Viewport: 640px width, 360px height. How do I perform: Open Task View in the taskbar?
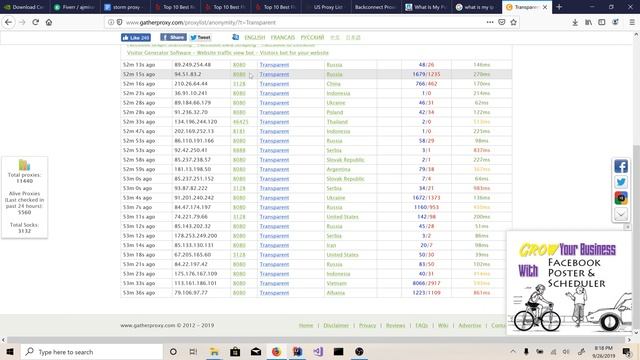pyautogui.click(x=193, y=352)
